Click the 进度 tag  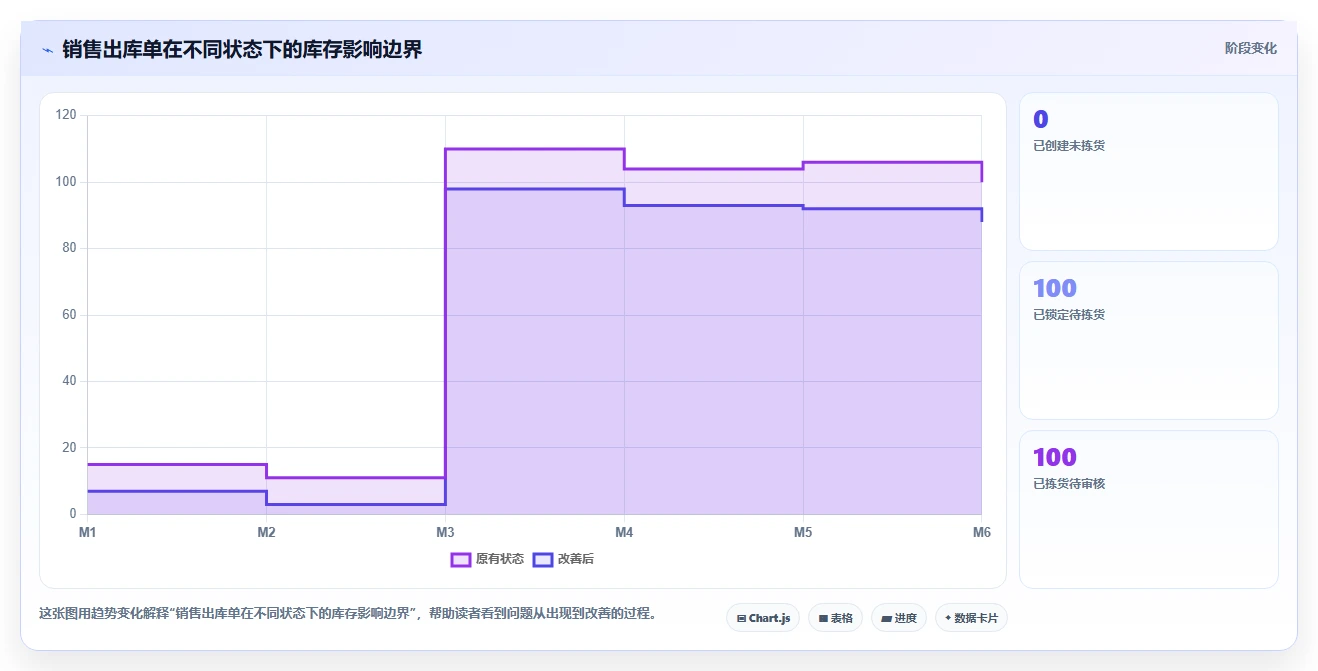899,618
